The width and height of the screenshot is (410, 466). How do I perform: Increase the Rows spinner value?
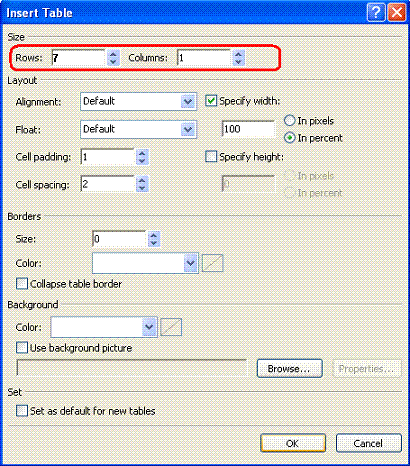[x=113, y=54]
